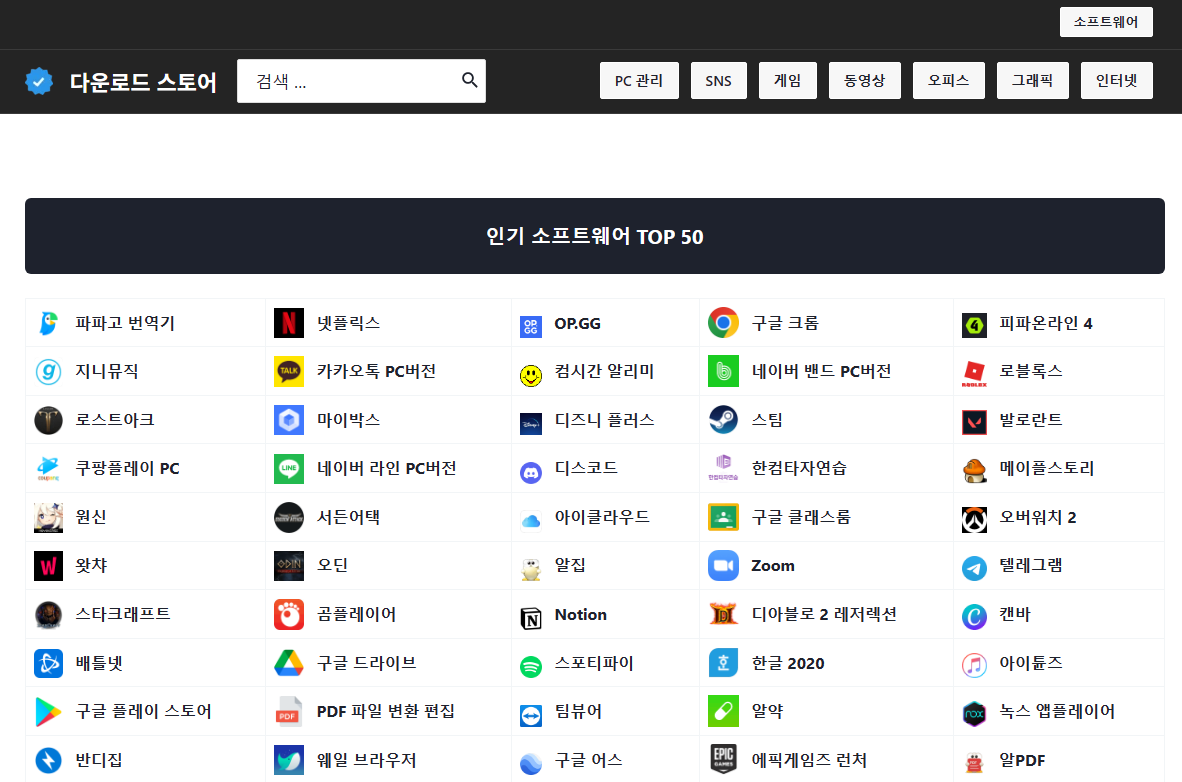Go to 다운로드 스토어 home title

(x=143, y=81)
